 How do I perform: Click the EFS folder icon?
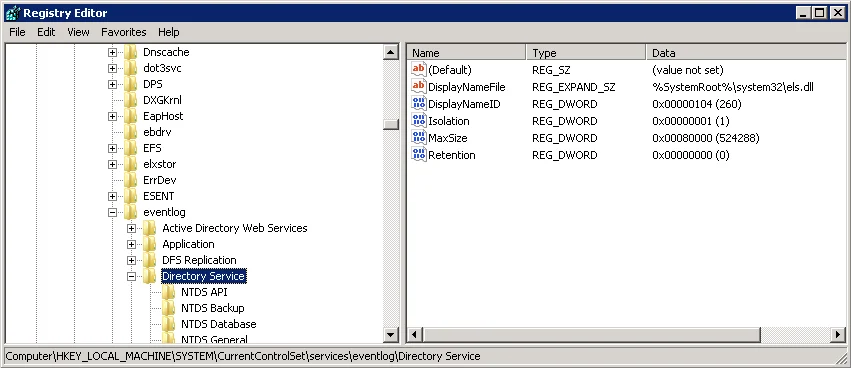click(x=130, y=148)
